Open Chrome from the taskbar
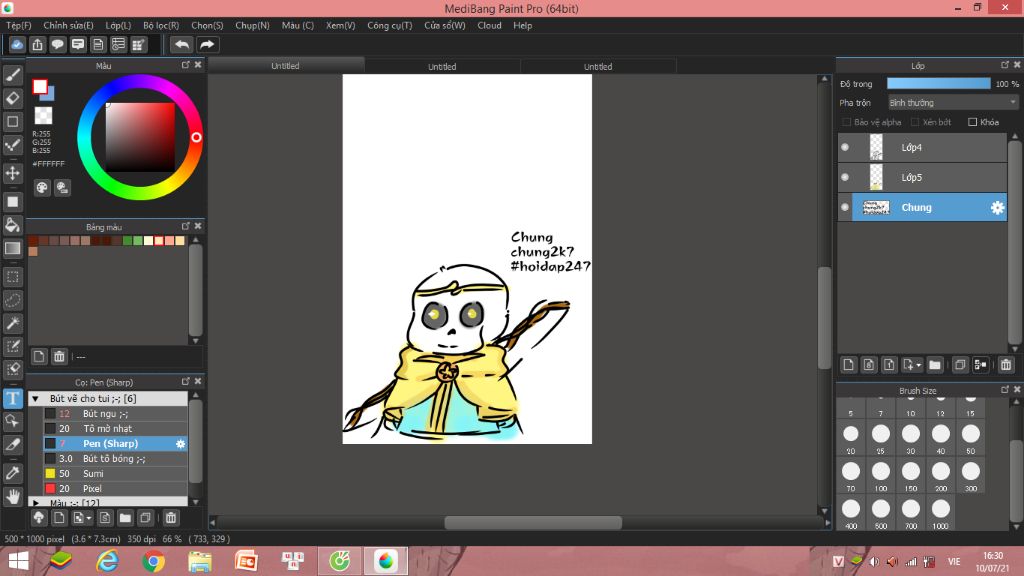Screen dimensions: 1024x576 [x=153, y=561]
